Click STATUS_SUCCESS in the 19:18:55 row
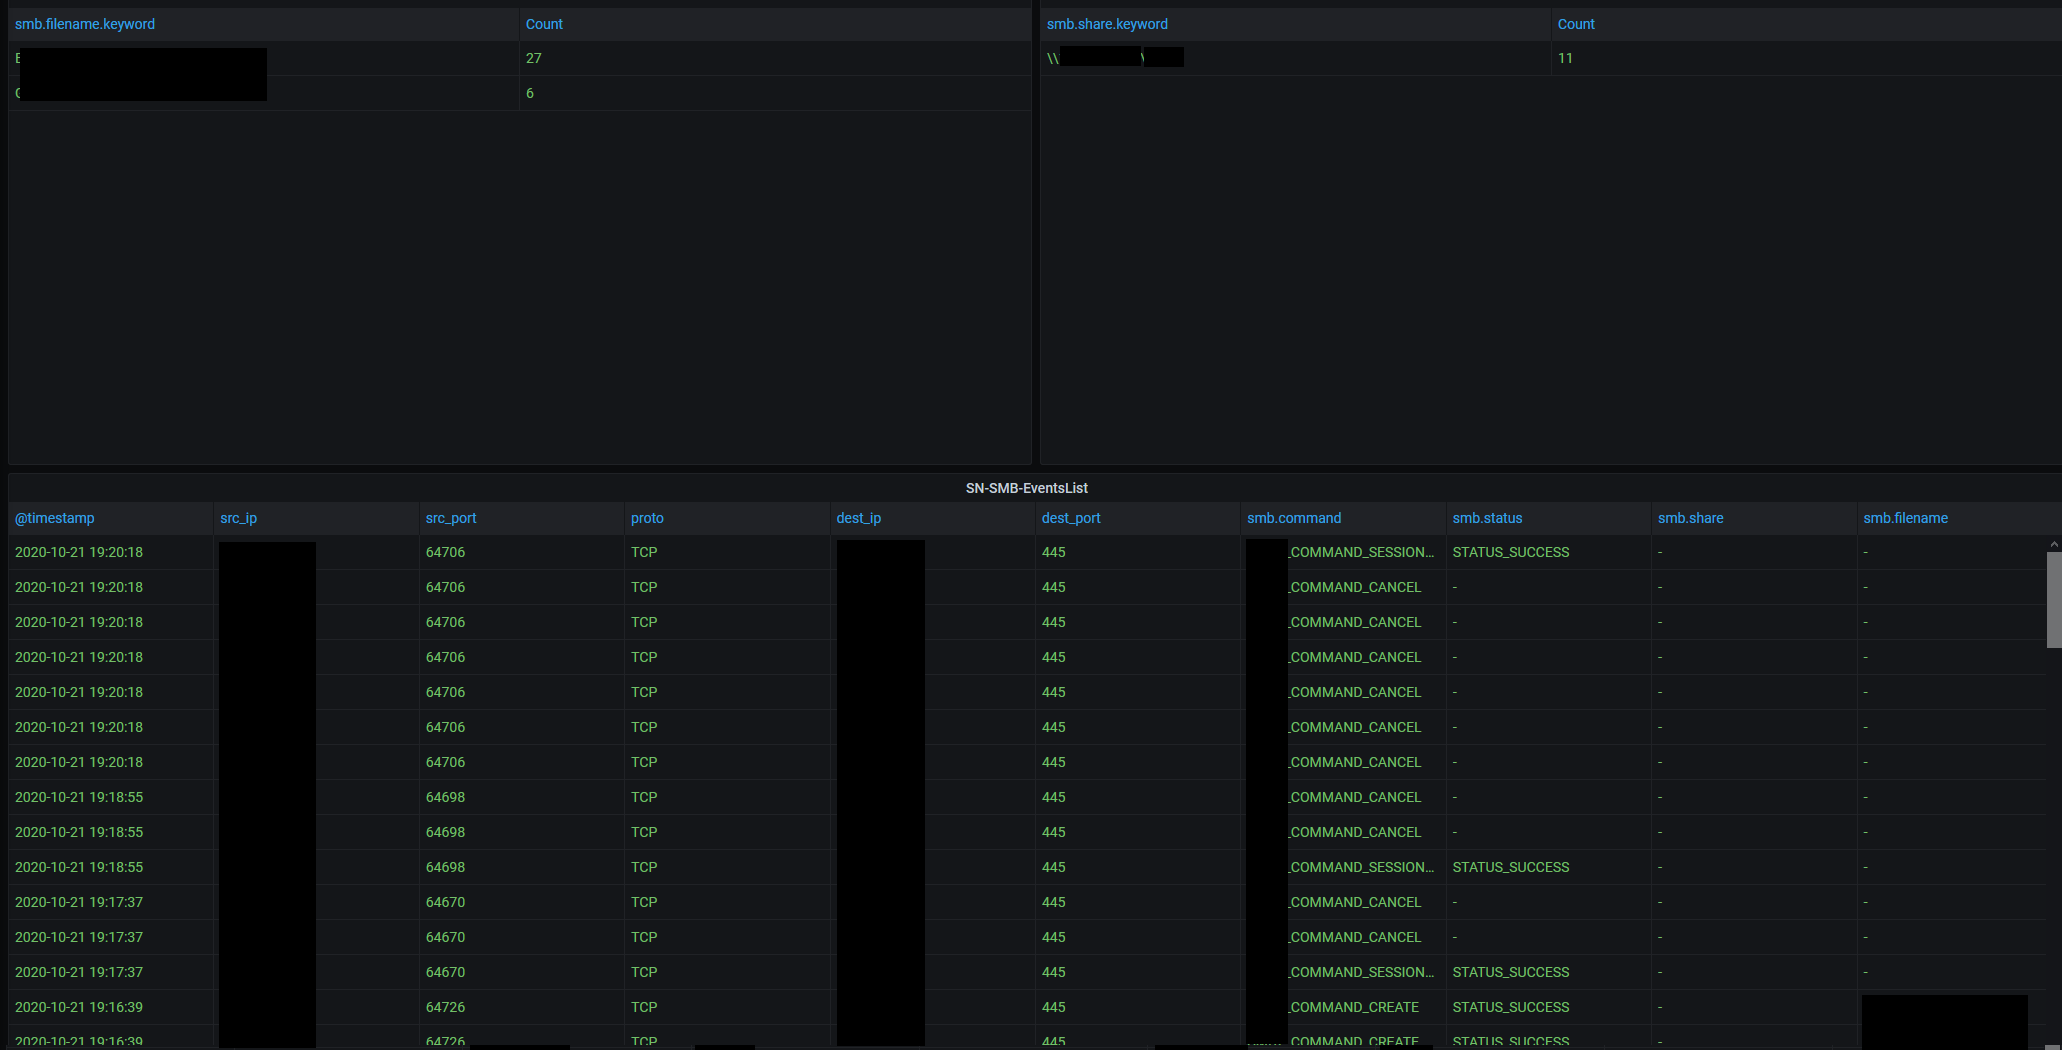Screen dimensions: 2062x1050 click(x=1511, y=867)
